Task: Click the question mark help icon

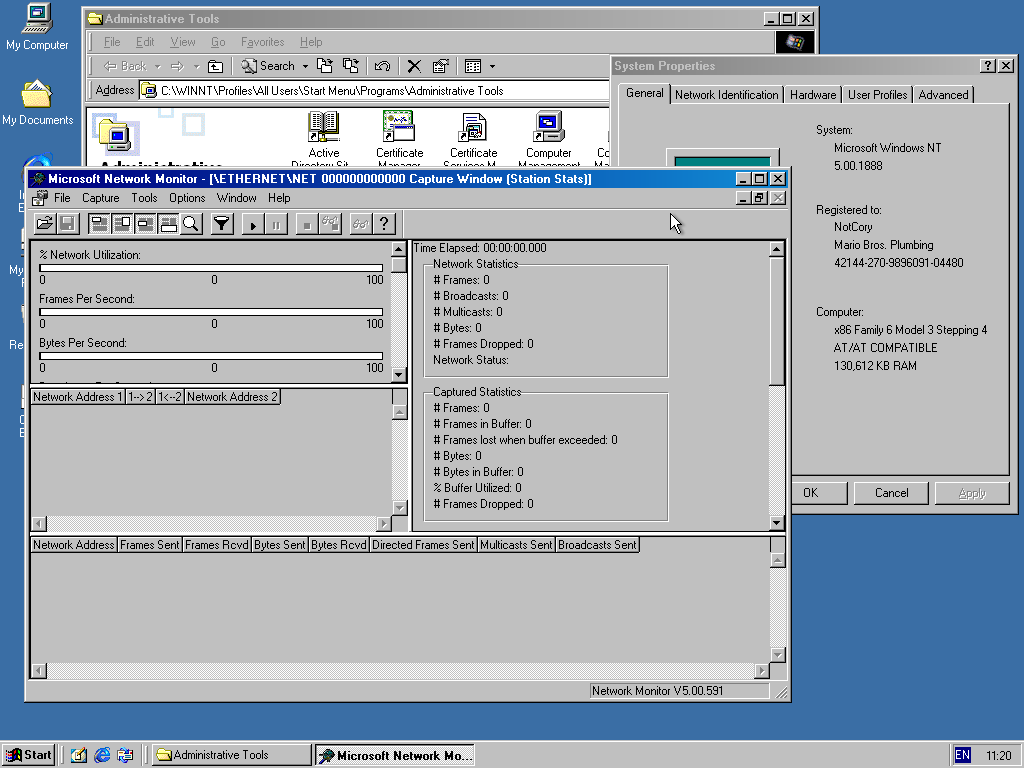Action: (384, 224)
